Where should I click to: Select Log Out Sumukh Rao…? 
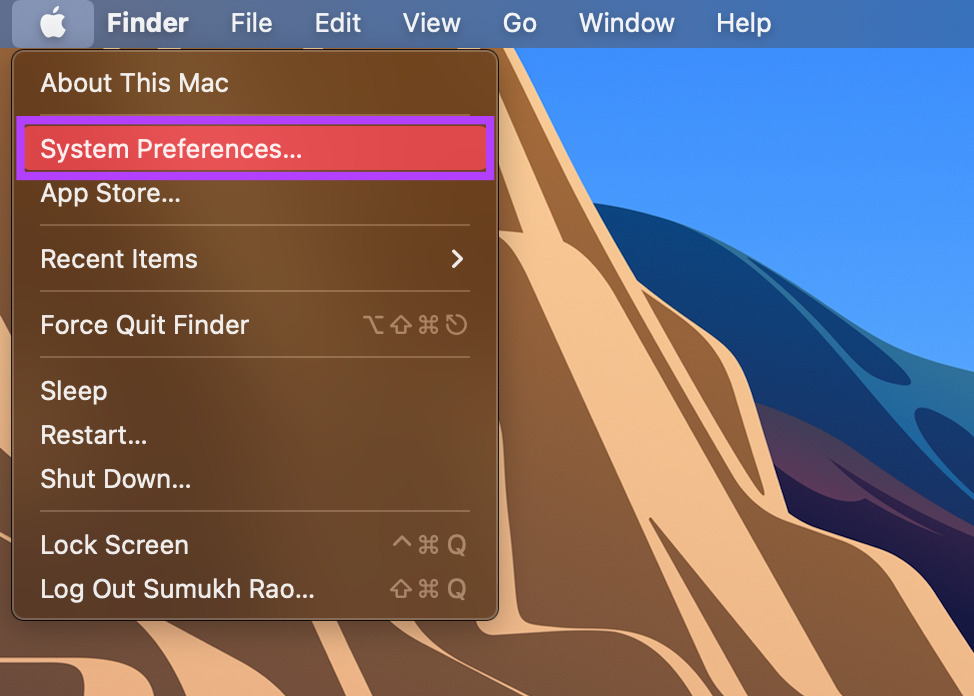(x=255, y=589)
